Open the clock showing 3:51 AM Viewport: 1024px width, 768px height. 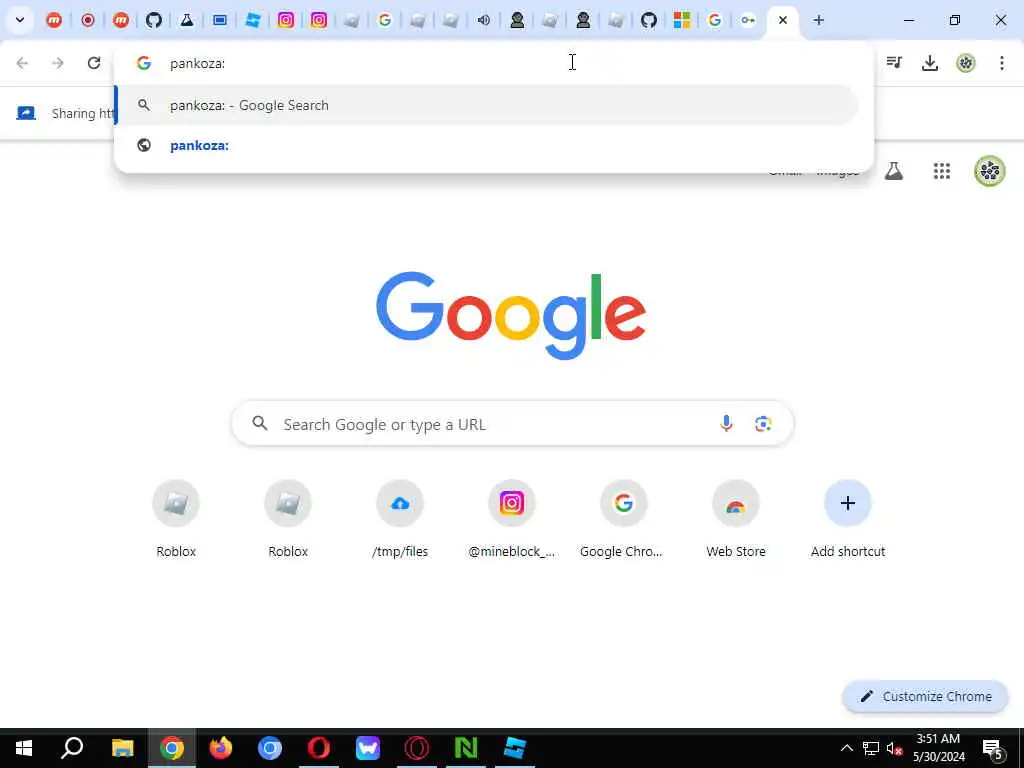(938, 748)
